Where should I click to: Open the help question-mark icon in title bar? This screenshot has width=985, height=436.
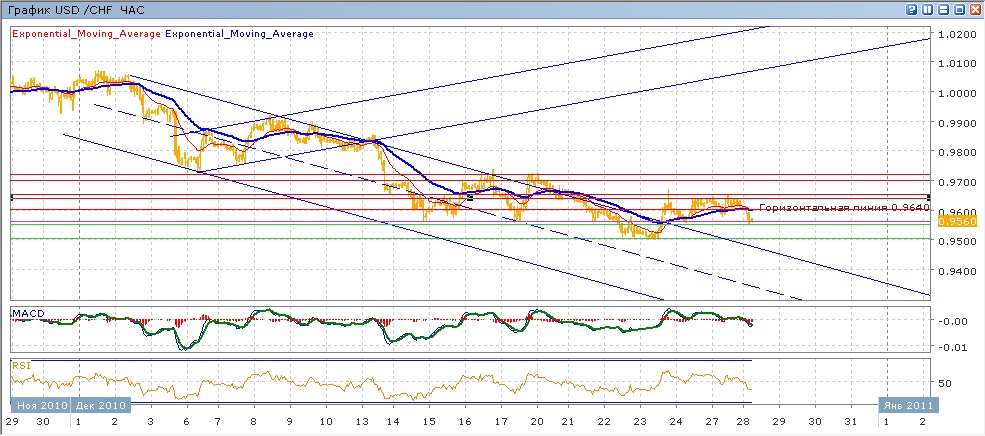[912, 10]
